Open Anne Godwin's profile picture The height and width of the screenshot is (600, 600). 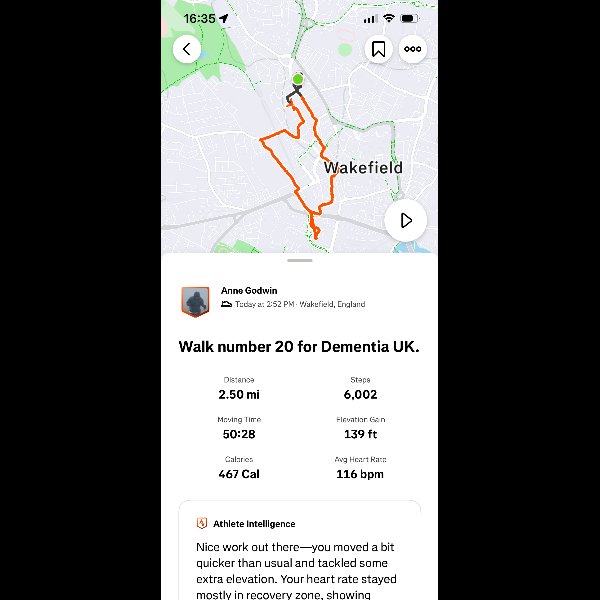click(x=195, y=301)
